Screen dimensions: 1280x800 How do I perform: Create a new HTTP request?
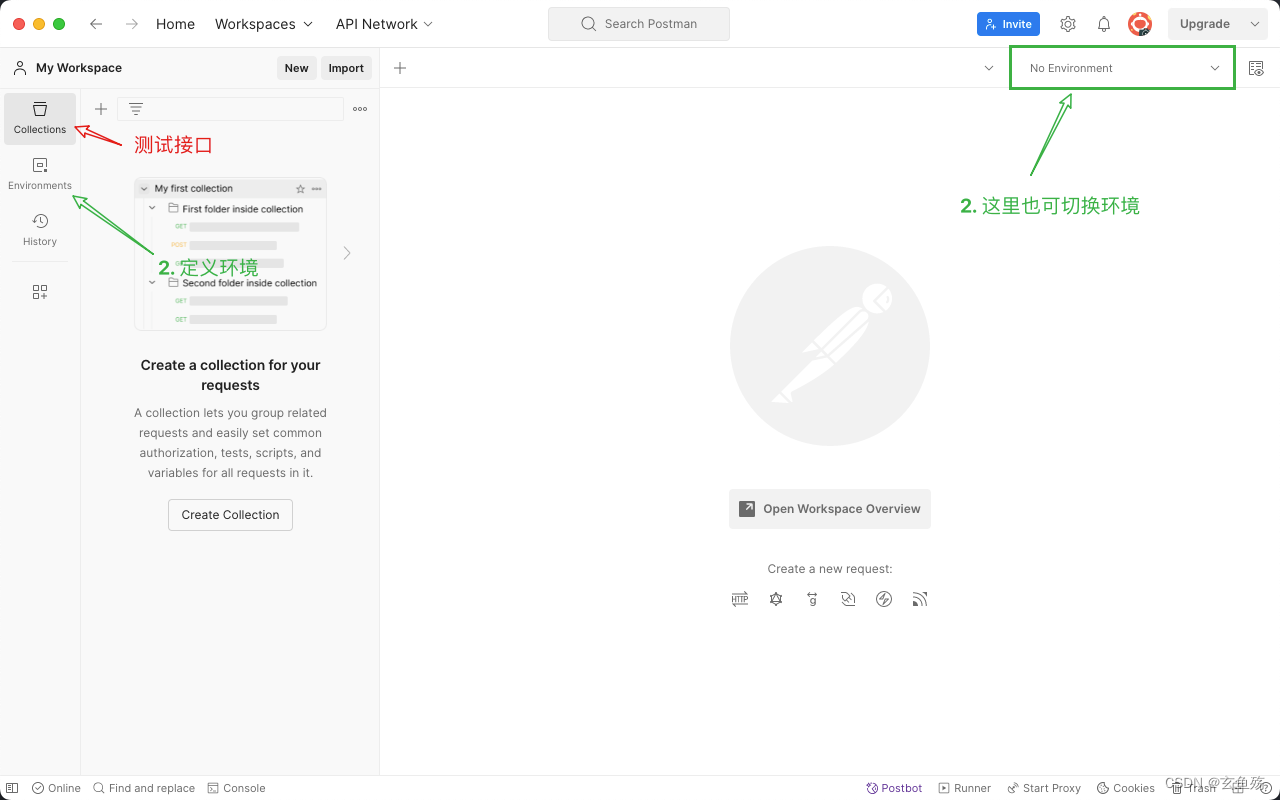coord(740,599)
